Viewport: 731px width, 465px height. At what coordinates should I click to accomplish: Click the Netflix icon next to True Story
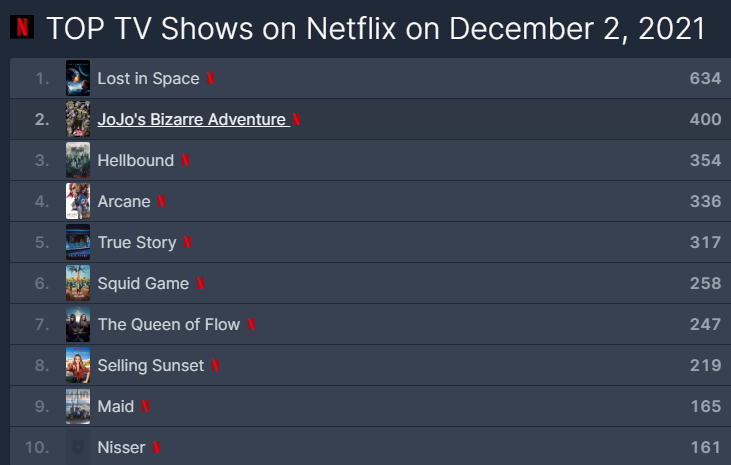[x=187, y=243]
